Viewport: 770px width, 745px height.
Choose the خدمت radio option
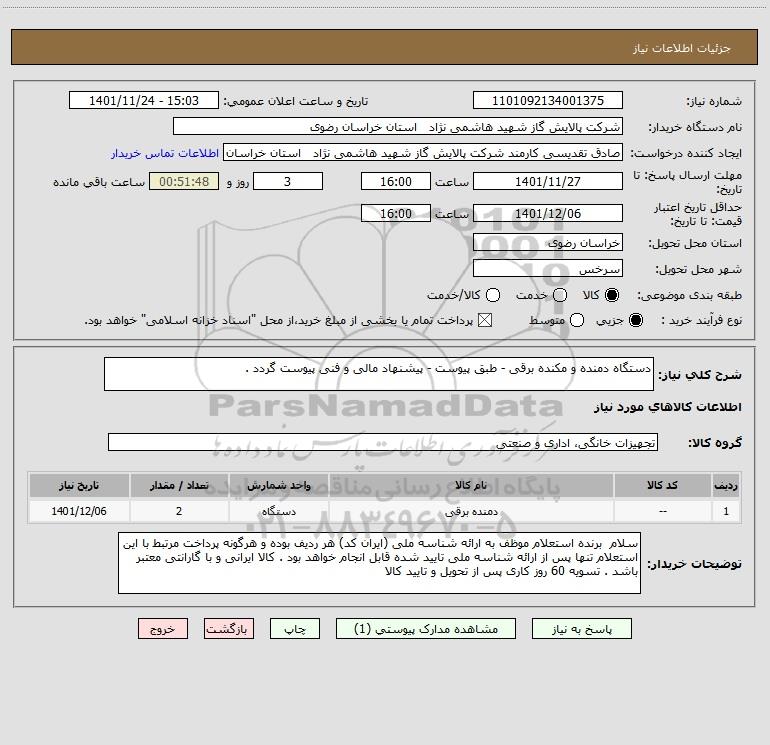point(560,295)
